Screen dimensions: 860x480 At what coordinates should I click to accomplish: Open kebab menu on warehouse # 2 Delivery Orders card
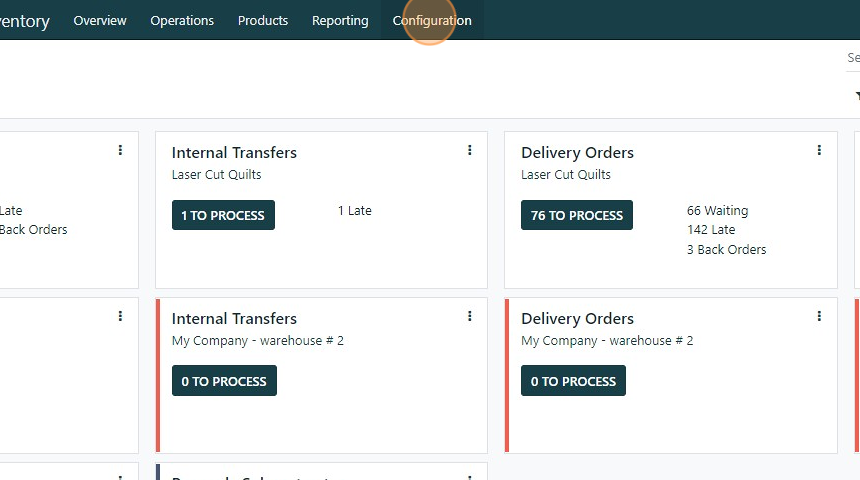[x=819, y=317]
